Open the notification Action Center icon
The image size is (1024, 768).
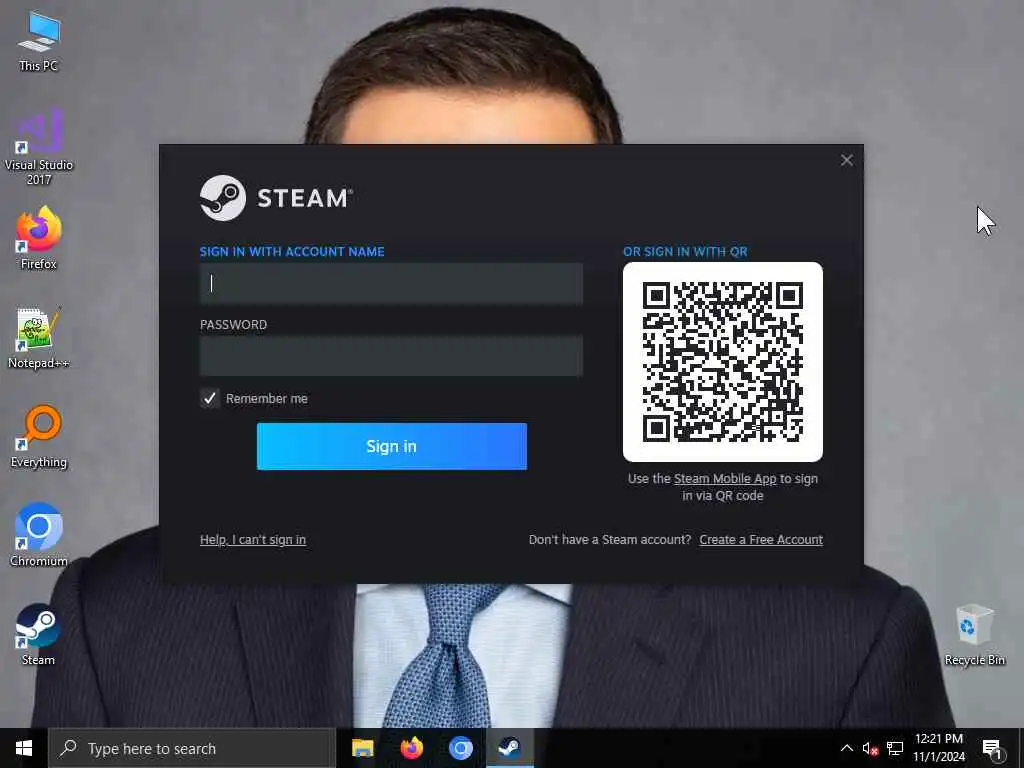pos(992,748)
